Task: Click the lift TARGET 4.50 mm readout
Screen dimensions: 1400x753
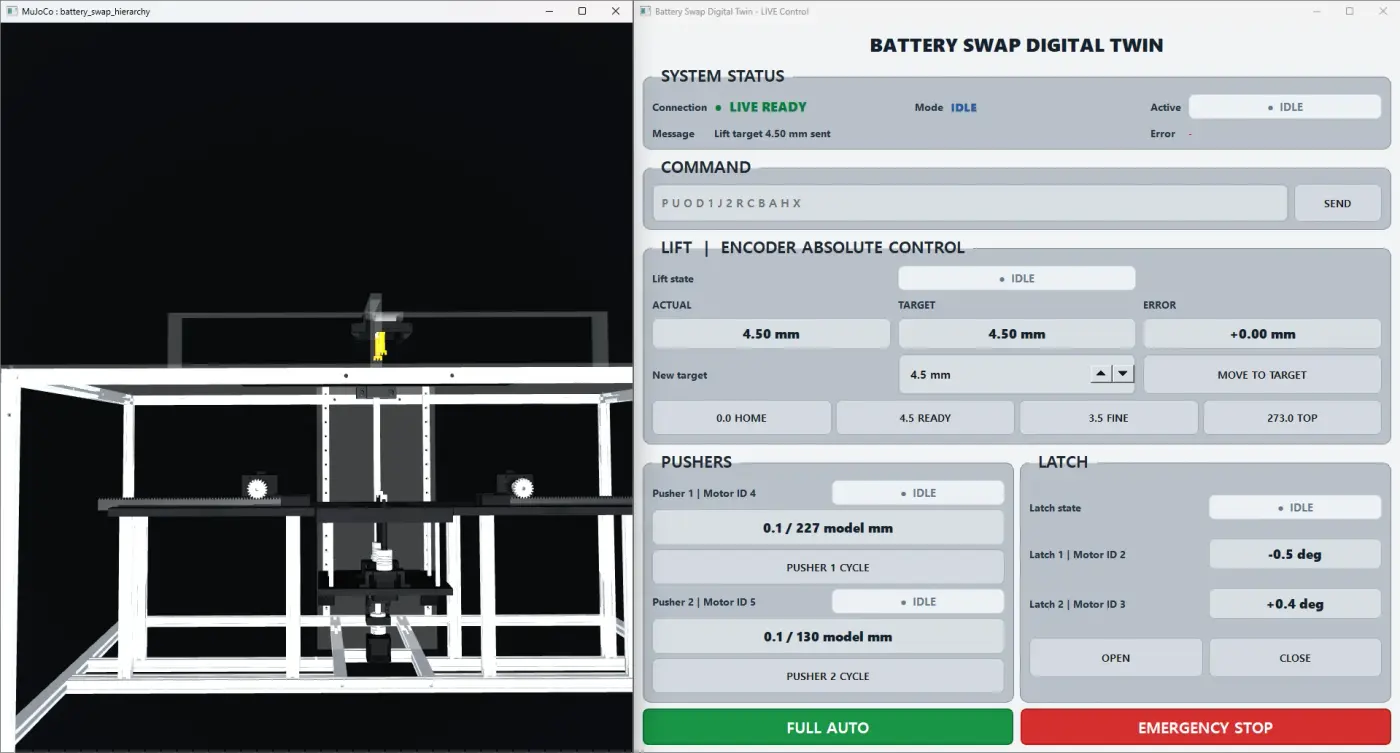Action: [1017, 334]
